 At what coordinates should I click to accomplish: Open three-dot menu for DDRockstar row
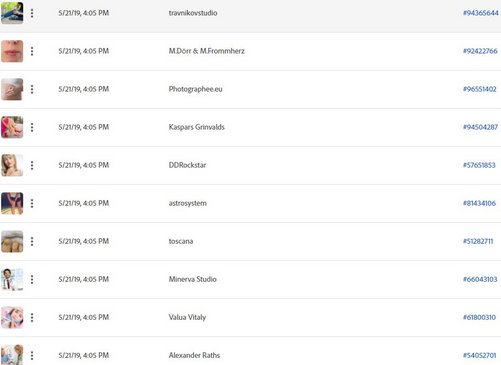[32, 165]
